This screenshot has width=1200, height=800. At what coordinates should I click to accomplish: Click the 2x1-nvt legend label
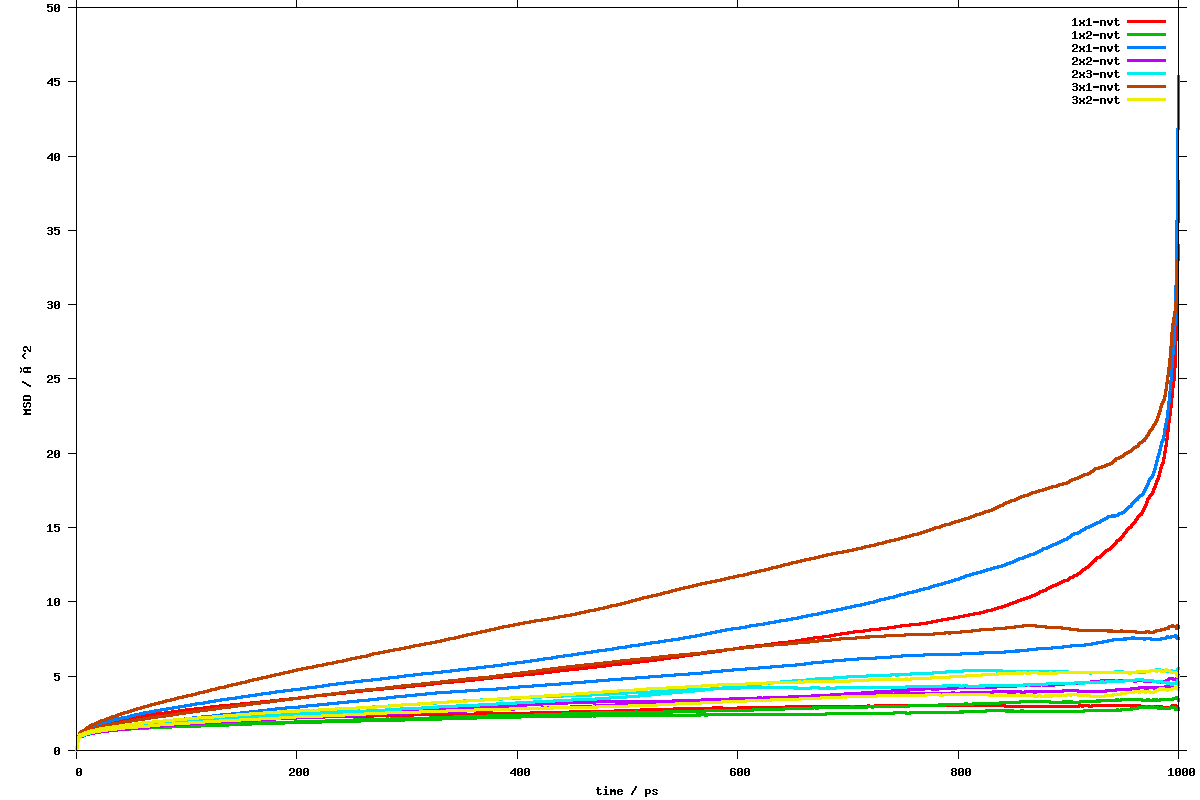[x=1095, y=48]
